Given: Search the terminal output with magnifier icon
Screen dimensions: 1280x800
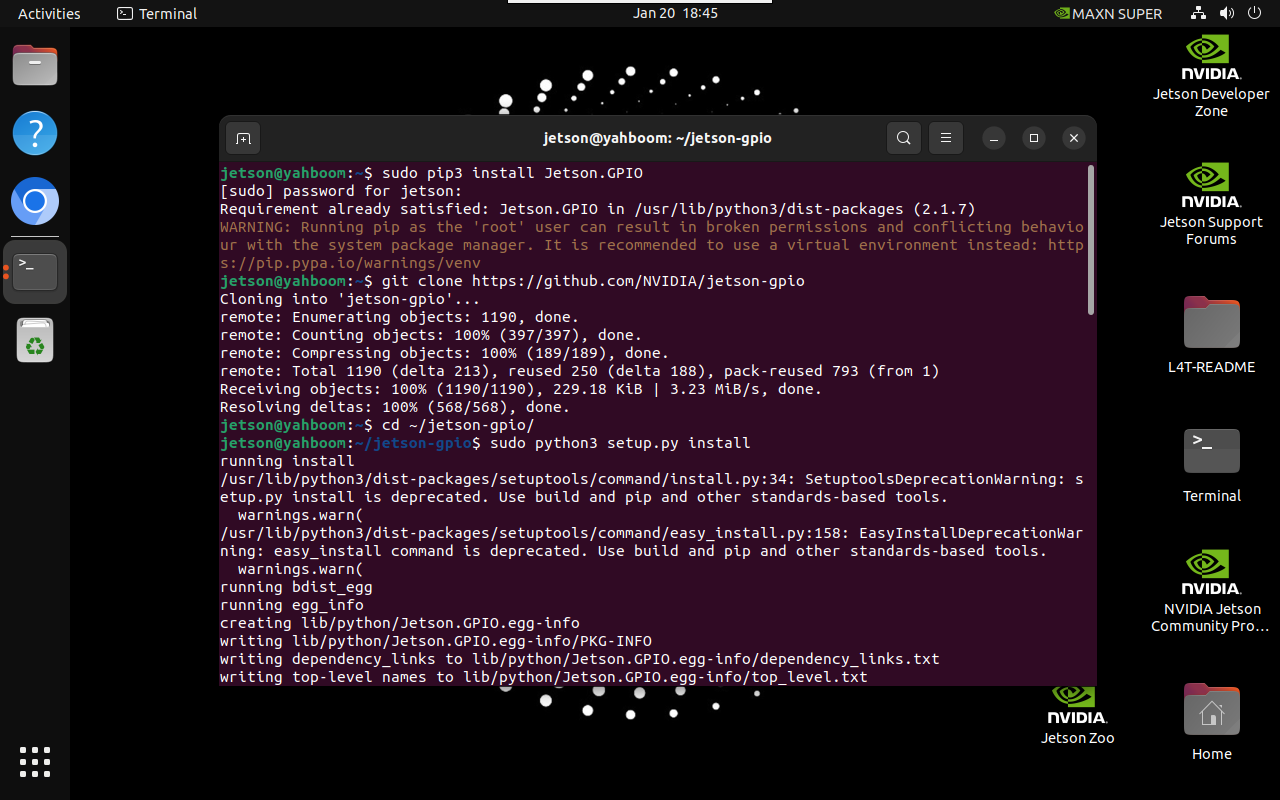Looking at the screenshot, I should (x=903, y=138).
